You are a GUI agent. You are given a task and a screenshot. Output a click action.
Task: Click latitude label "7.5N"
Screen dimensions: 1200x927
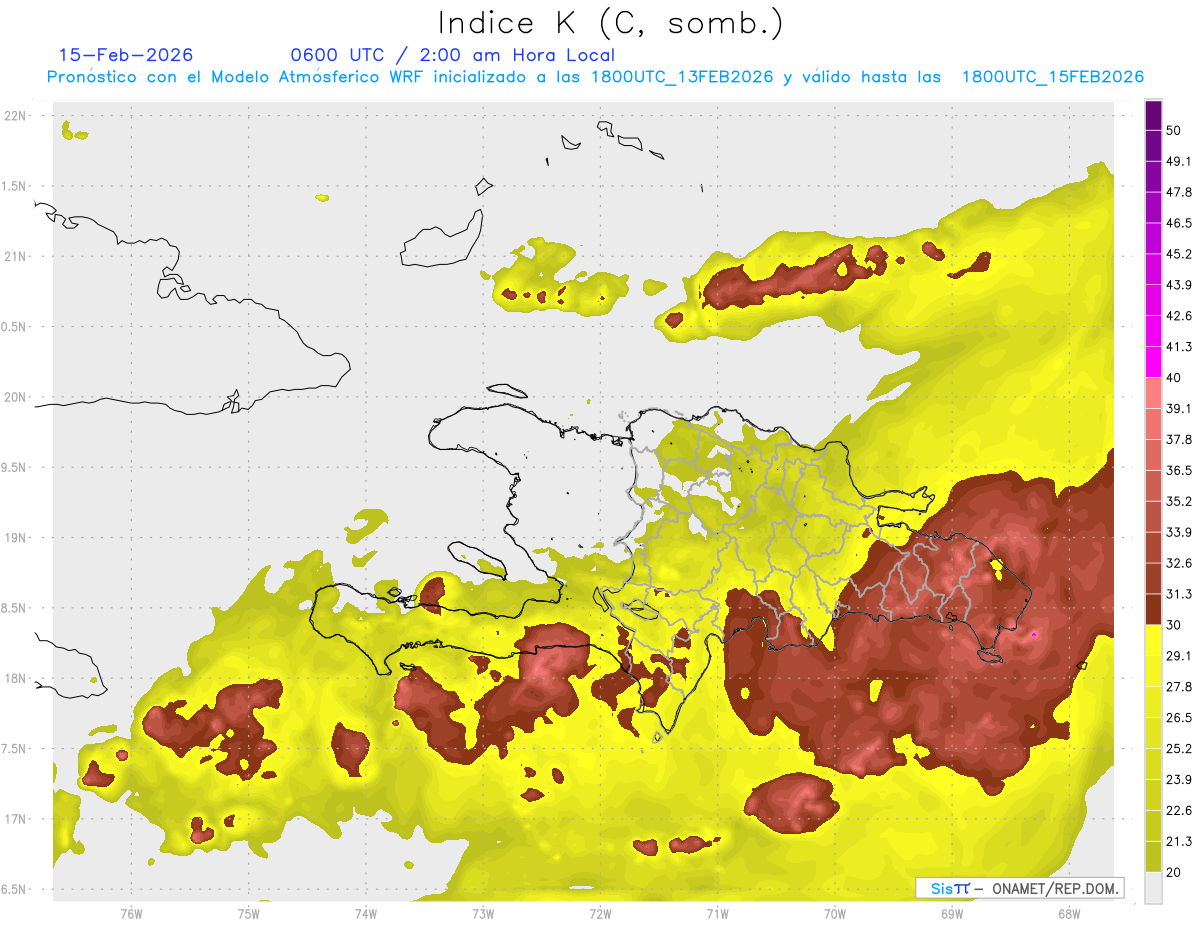click(x=15, y=749)
